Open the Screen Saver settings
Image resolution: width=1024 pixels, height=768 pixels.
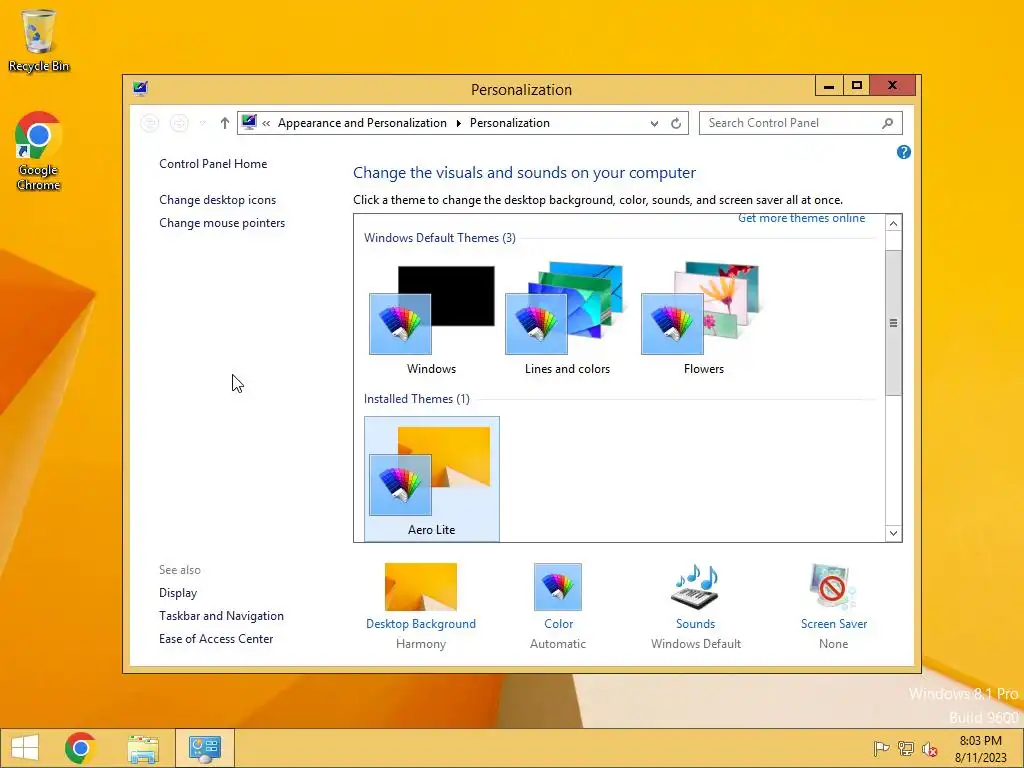click(834, 607)
